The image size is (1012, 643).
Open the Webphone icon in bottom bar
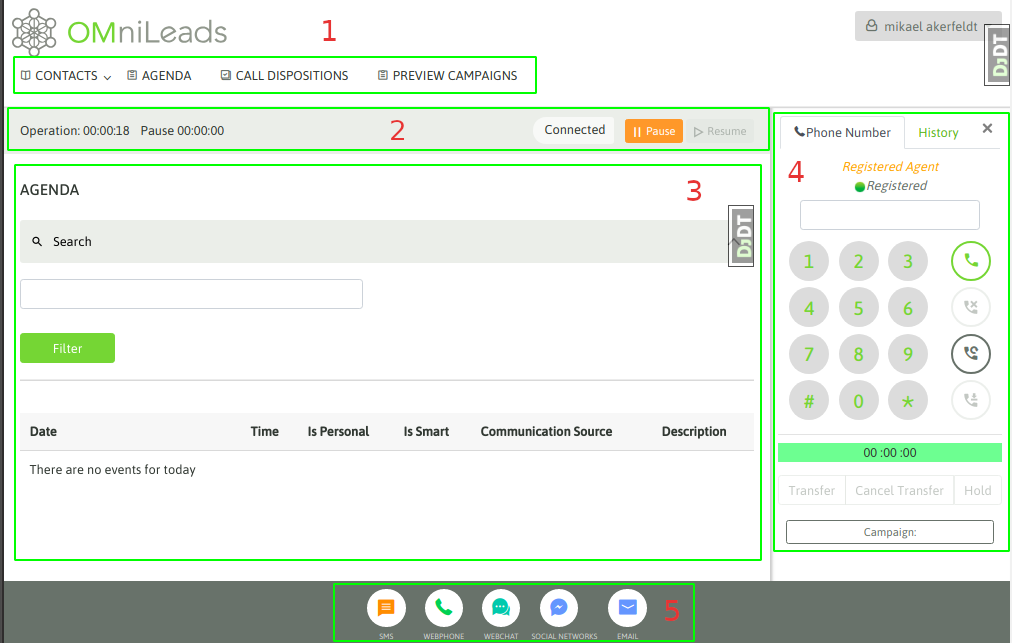click(443, 608)
